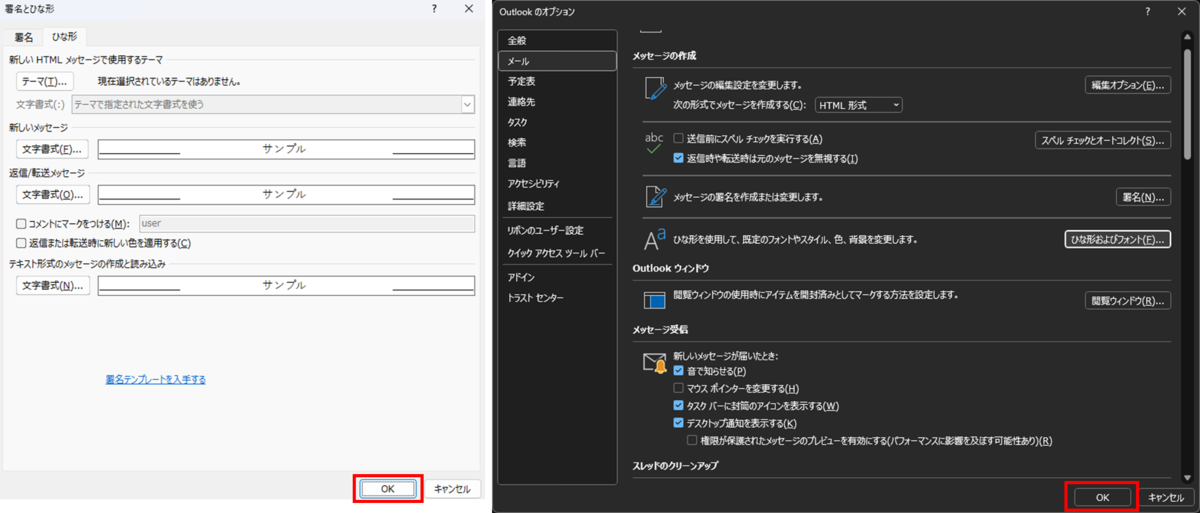Click the テーマ(T)... button
This screenshot has width=1200, height=513.
pos(45,81)
